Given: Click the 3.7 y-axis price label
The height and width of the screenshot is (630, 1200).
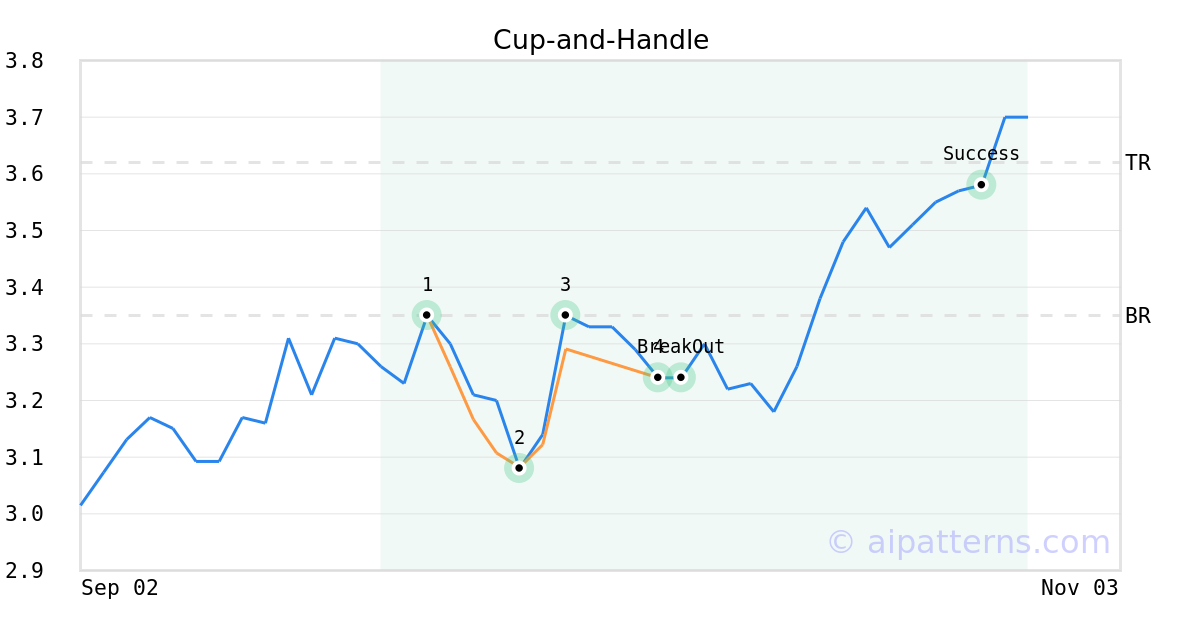Looking at the screenshot, I should point(24,118).
